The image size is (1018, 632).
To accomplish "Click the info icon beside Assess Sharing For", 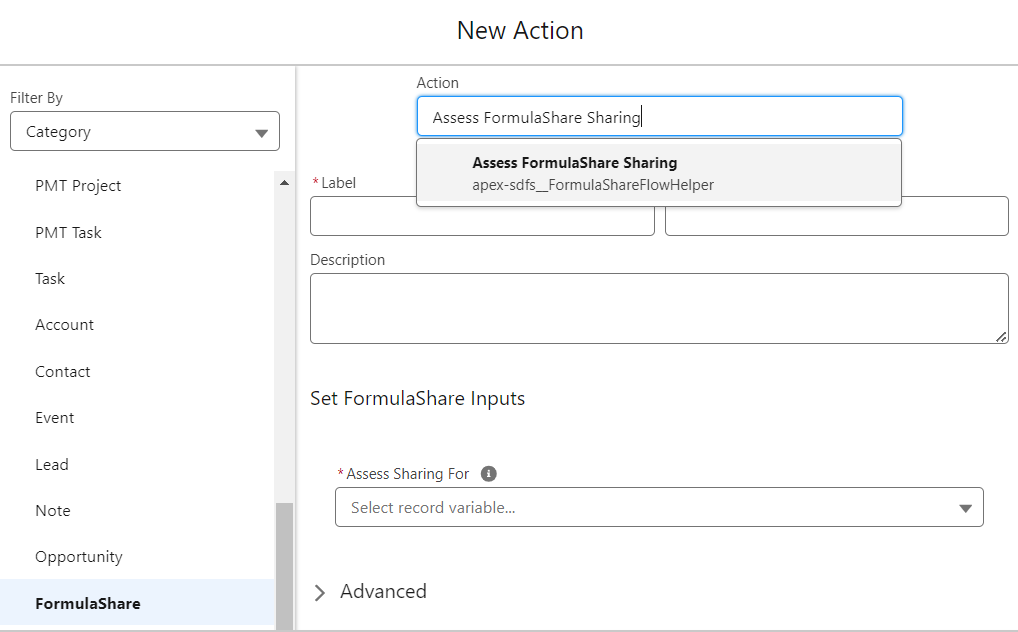I will [x=488, y=473].
